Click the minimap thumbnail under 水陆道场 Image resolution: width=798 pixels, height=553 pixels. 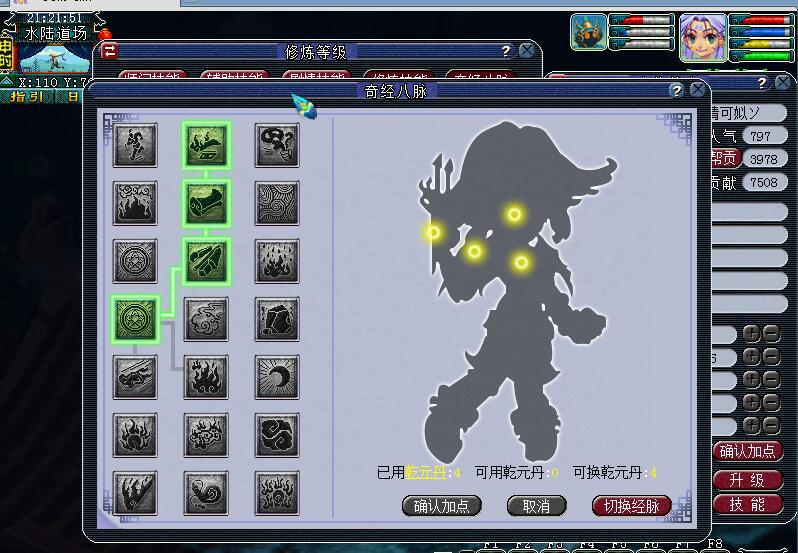[x=53, y=60]
